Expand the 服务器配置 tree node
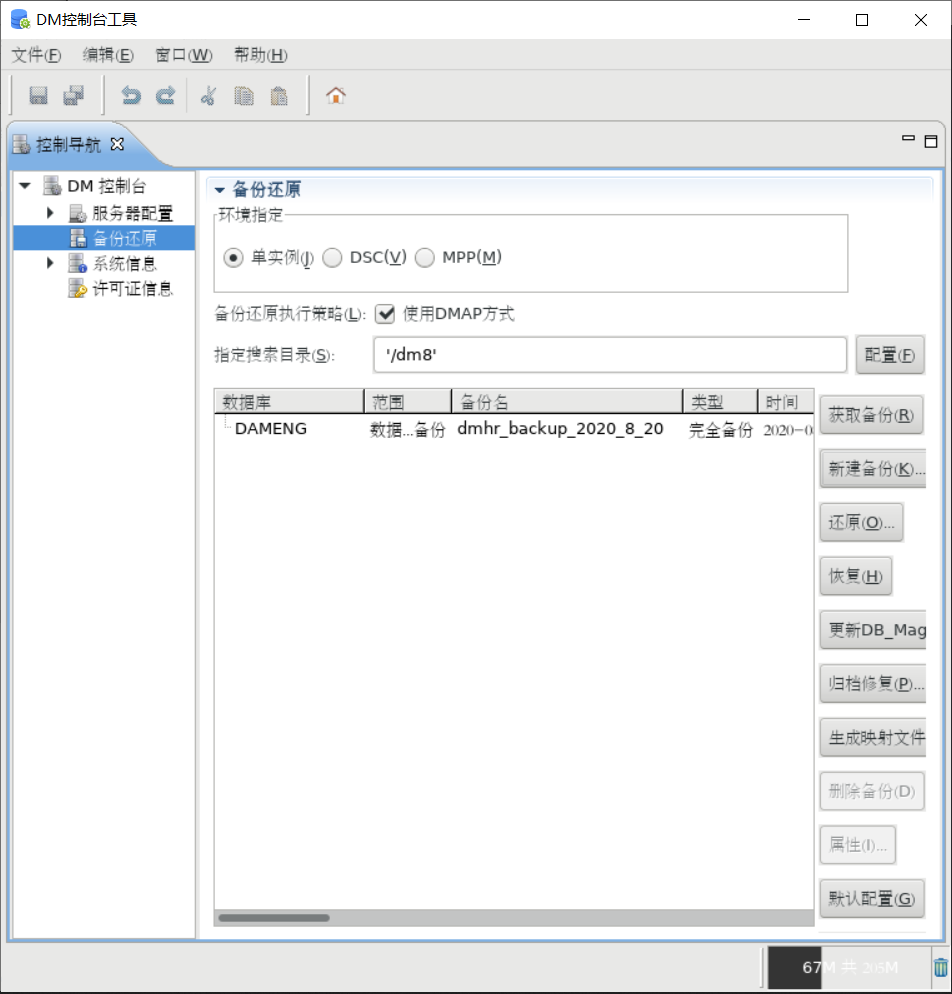 (x=50, y=212)
